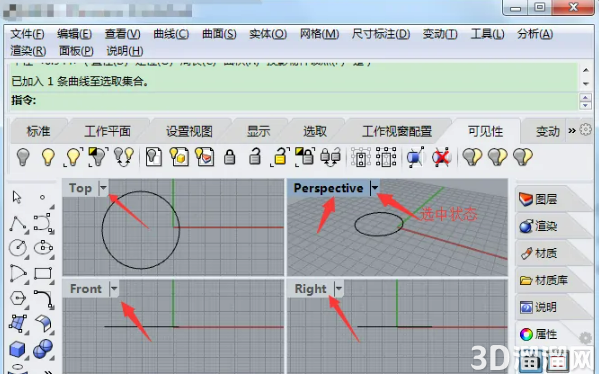The width and height of the screenshot is (599, 374).
Task: Click the two-bulb Swap Hidden and Visible icon
Action: tap(124, 157)
